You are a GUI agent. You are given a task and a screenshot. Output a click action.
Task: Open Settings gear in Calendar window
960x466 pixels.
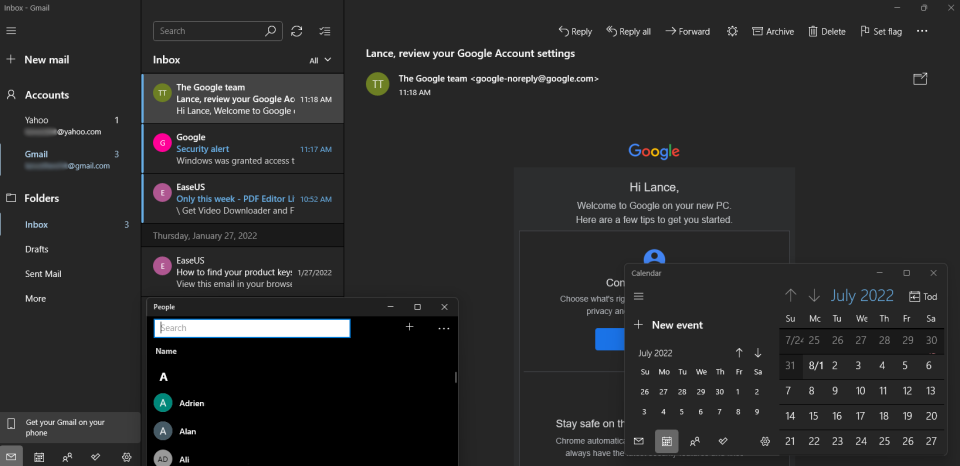(765, 441)
